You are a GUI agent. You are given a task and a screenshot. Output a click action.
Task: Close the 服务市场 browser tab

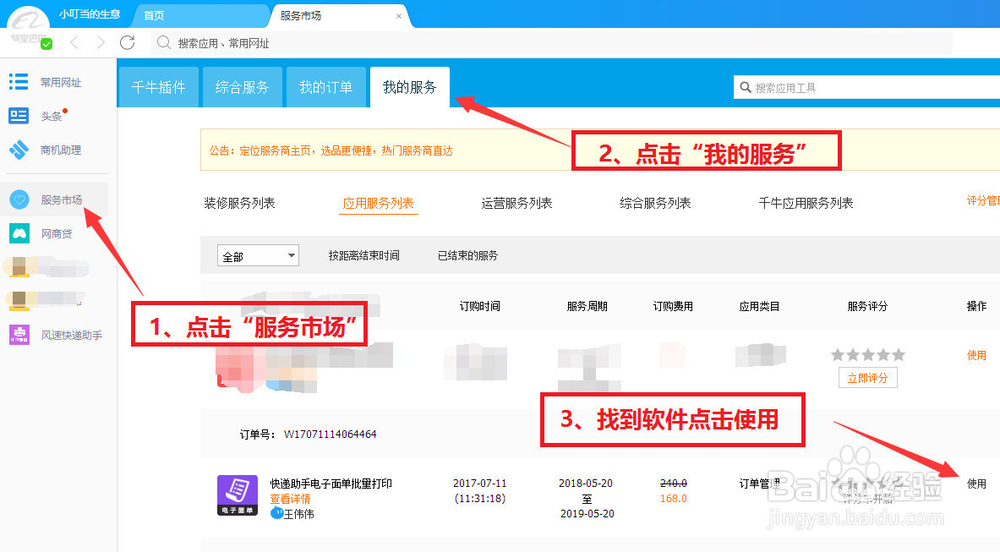tap(399, 16)
